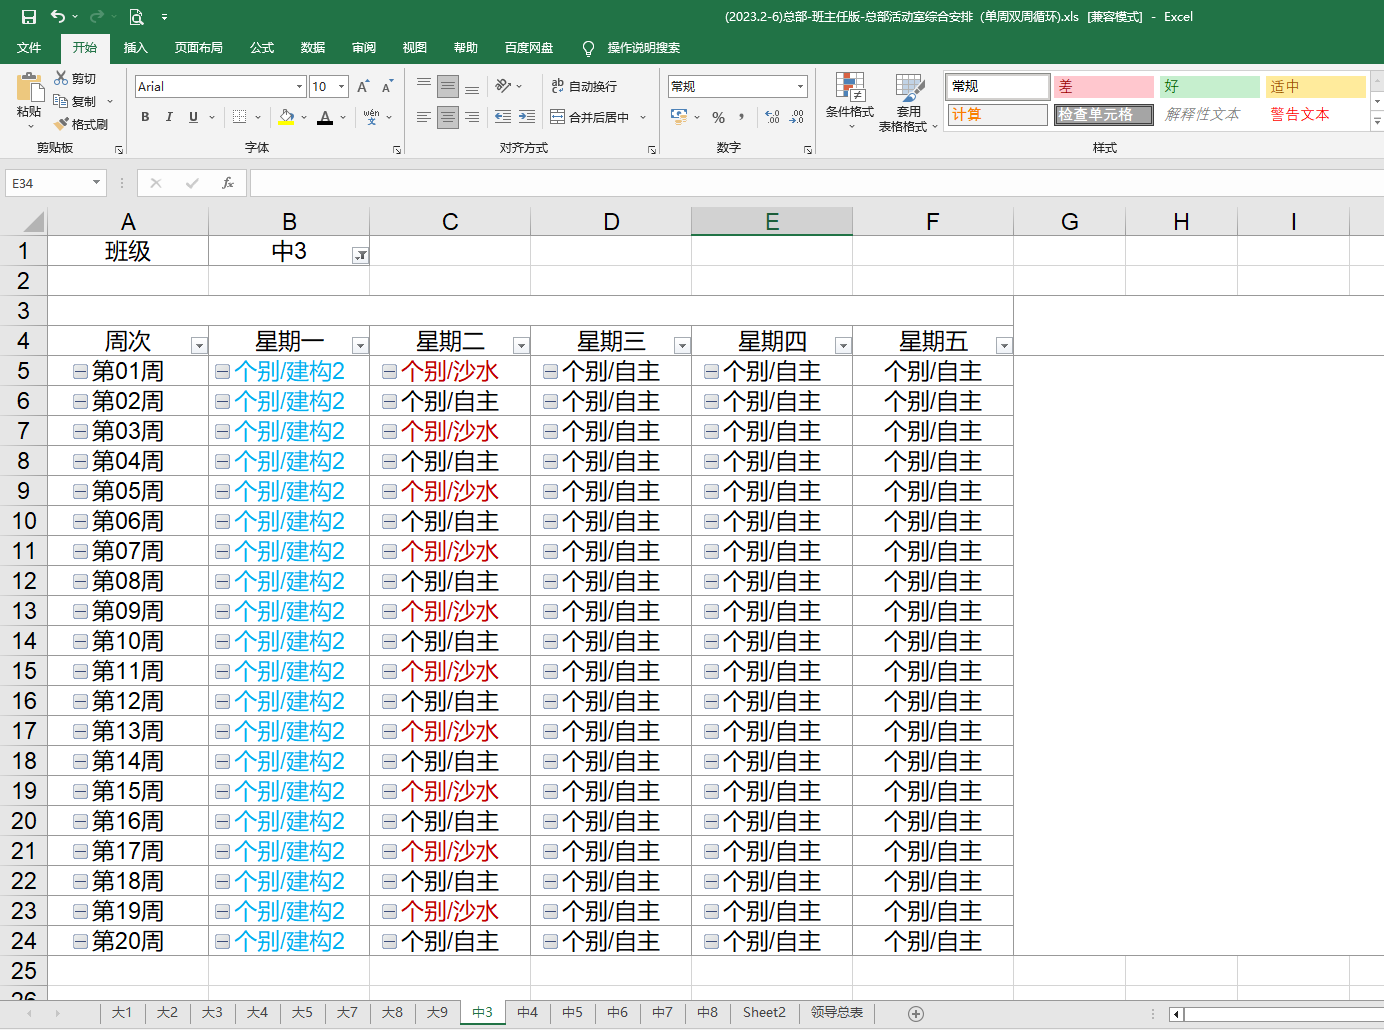
Task: Collapse the 第20周 row group toggle
Action: point(80,941)
